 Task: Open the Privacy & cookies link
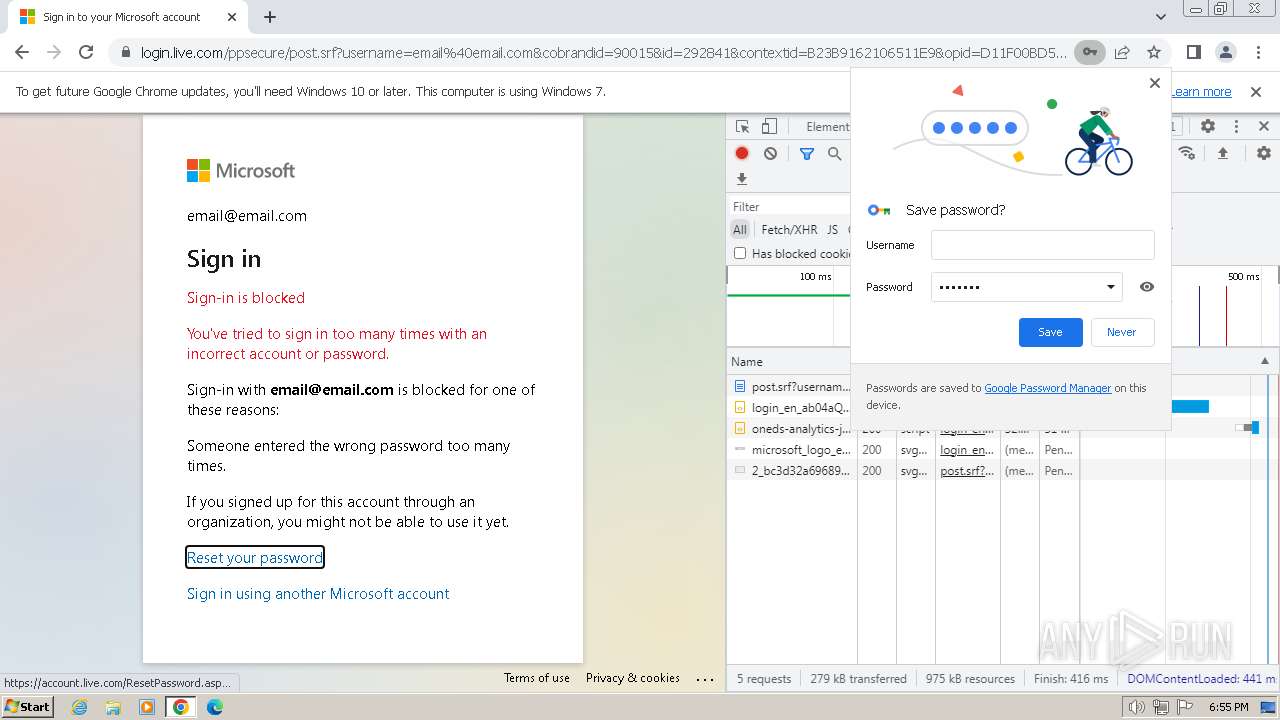(x=633, y=678)
